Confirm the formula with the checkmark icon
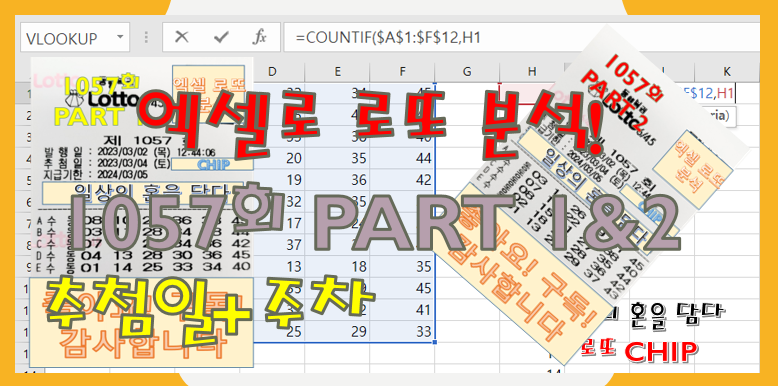The height and width of the screenshot is (386, 778). point(221,37)
